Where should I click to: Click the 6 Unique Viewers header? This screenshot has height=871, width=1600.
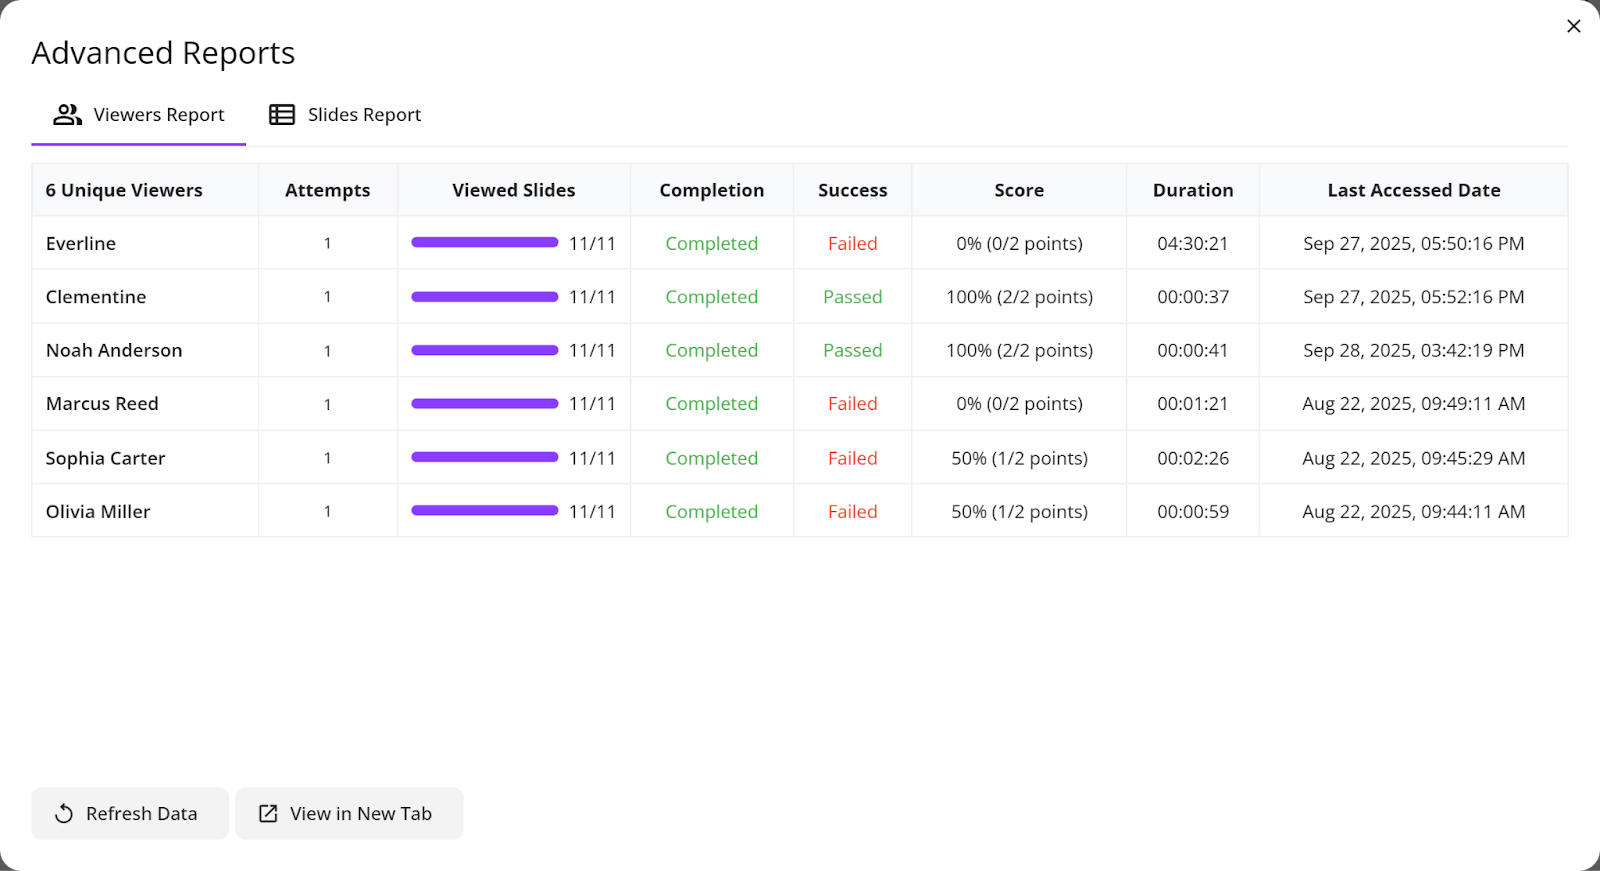point(124,190)
